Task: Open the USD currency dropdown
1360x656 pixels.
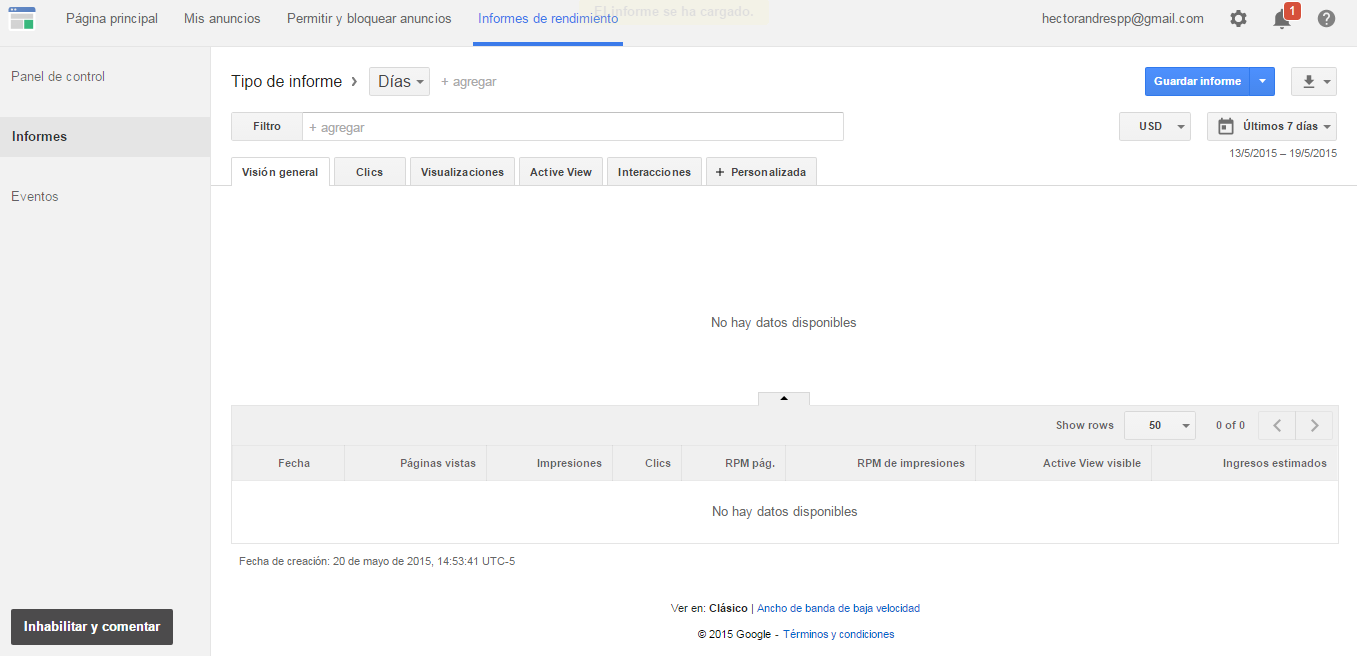Action: (x=1155, y=126)
